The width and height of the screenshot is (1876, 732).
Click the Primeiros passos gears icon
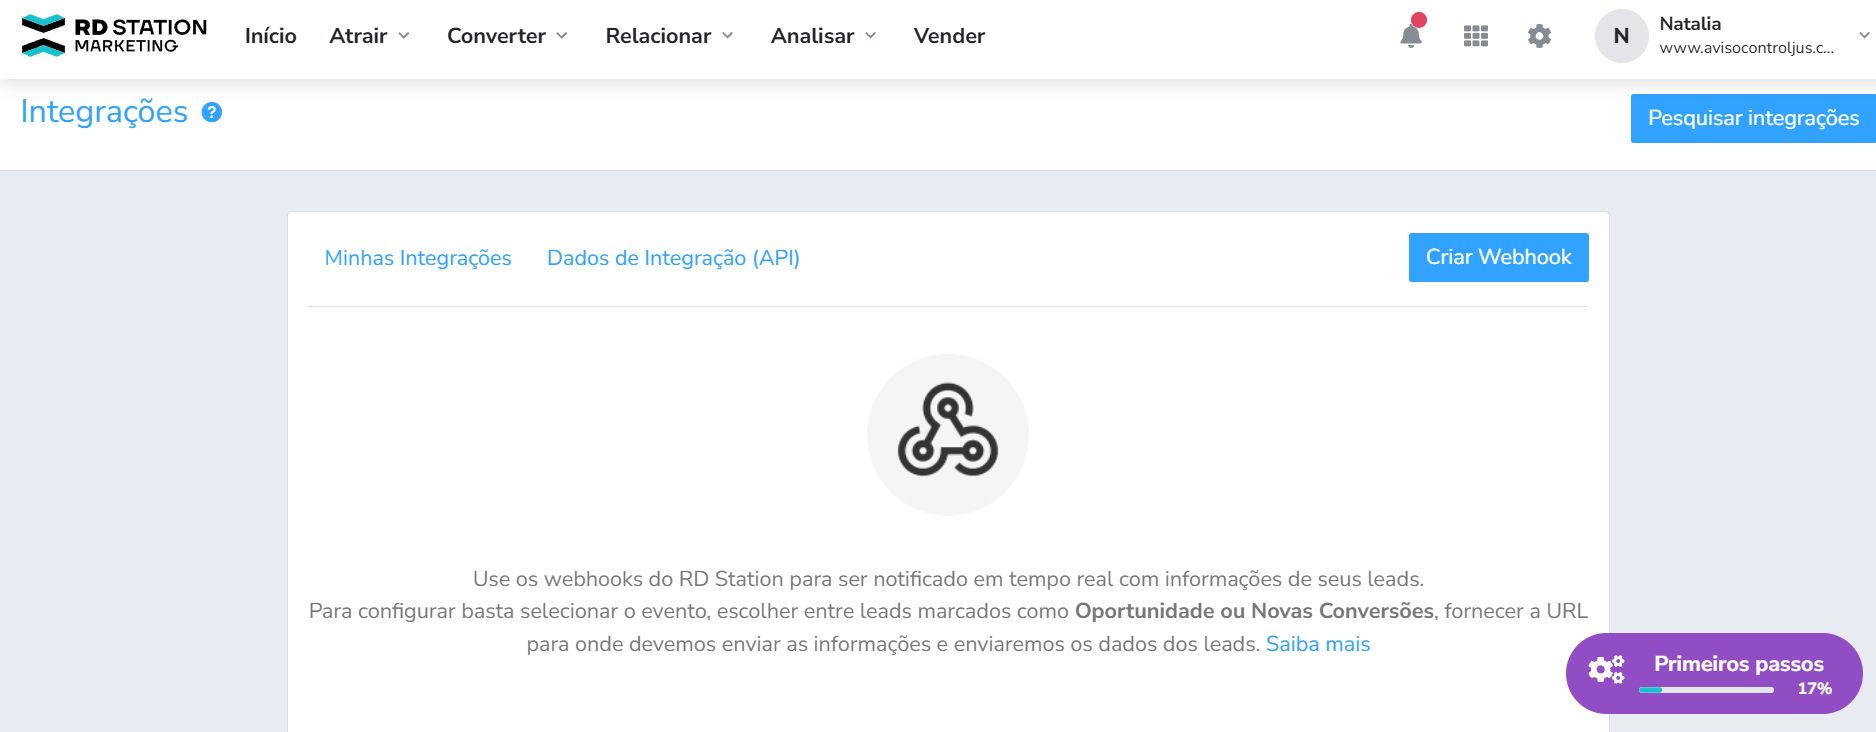tap(1606, 669)
